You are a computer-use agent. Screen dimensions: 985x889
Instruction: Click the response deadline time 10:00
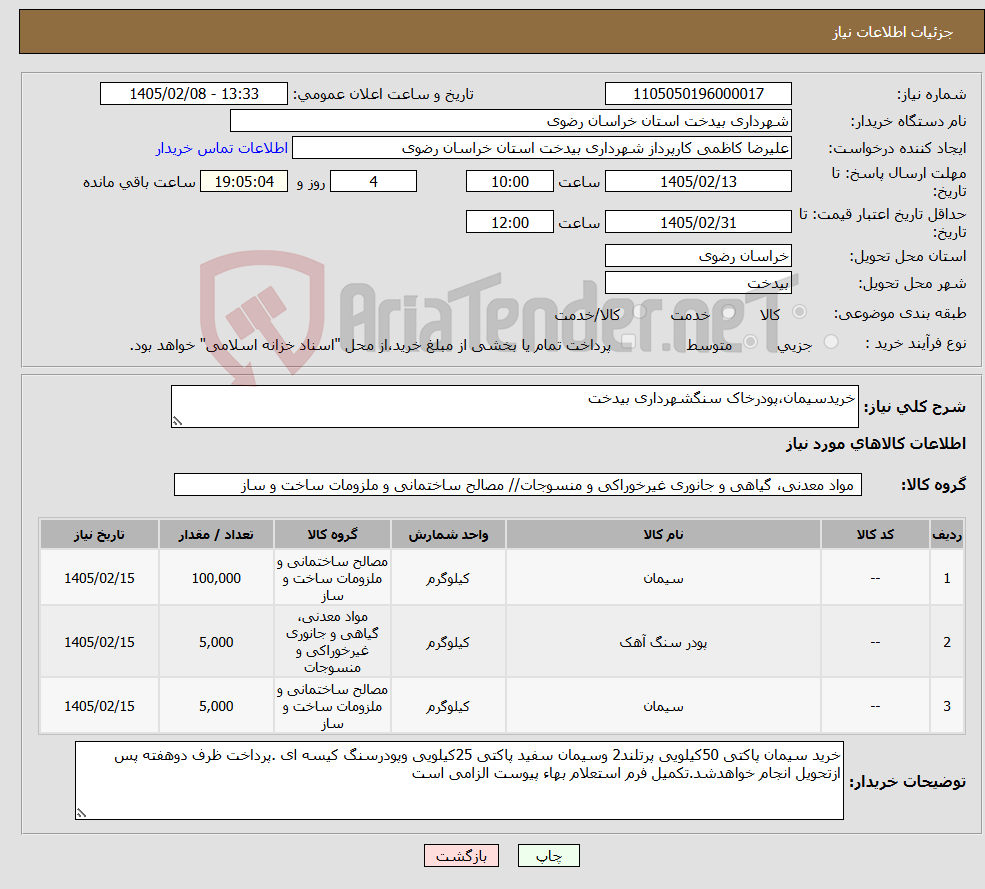(x=509, y=182)
